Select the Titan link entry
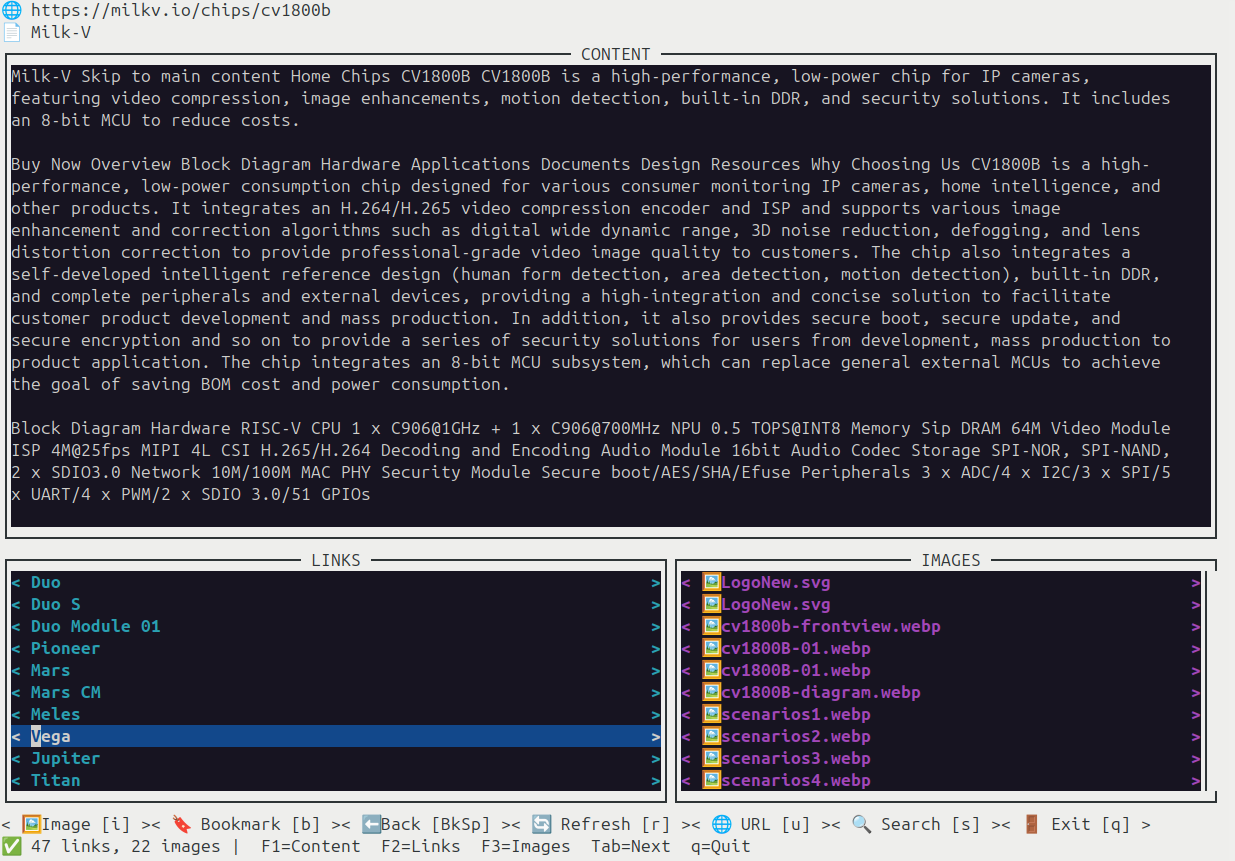 click(x=55, y=781)
